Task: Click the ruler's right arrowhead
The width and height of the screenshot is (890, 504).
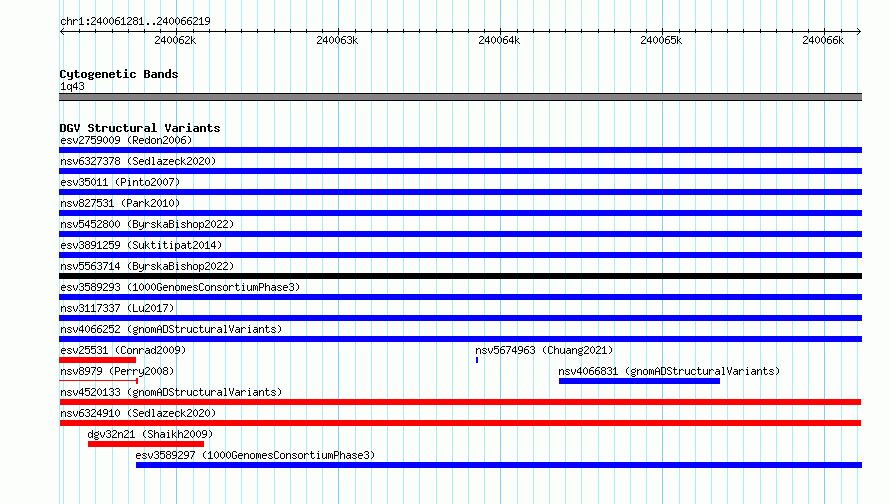Action: 859,31
